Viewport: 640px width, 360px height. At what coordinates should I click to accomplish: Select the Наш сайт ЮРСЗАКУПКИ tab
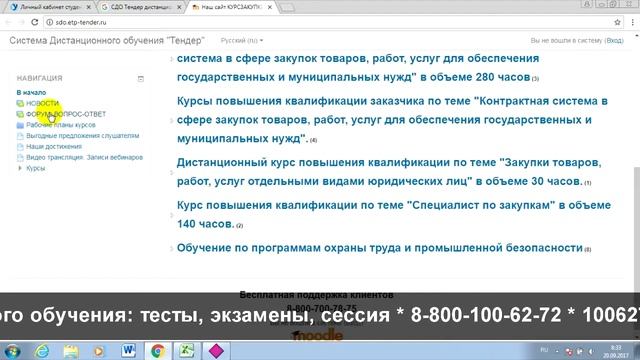pos(231,7)
